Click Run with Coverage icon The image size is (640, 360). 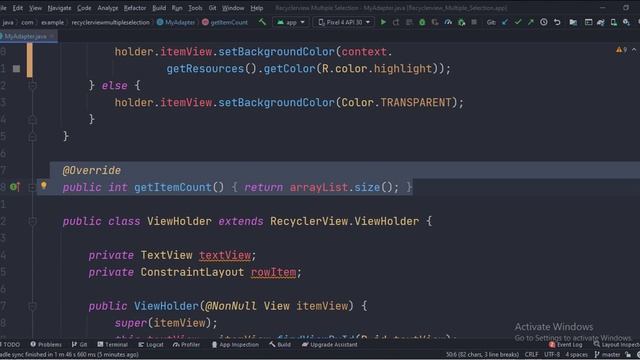[435, 22]
